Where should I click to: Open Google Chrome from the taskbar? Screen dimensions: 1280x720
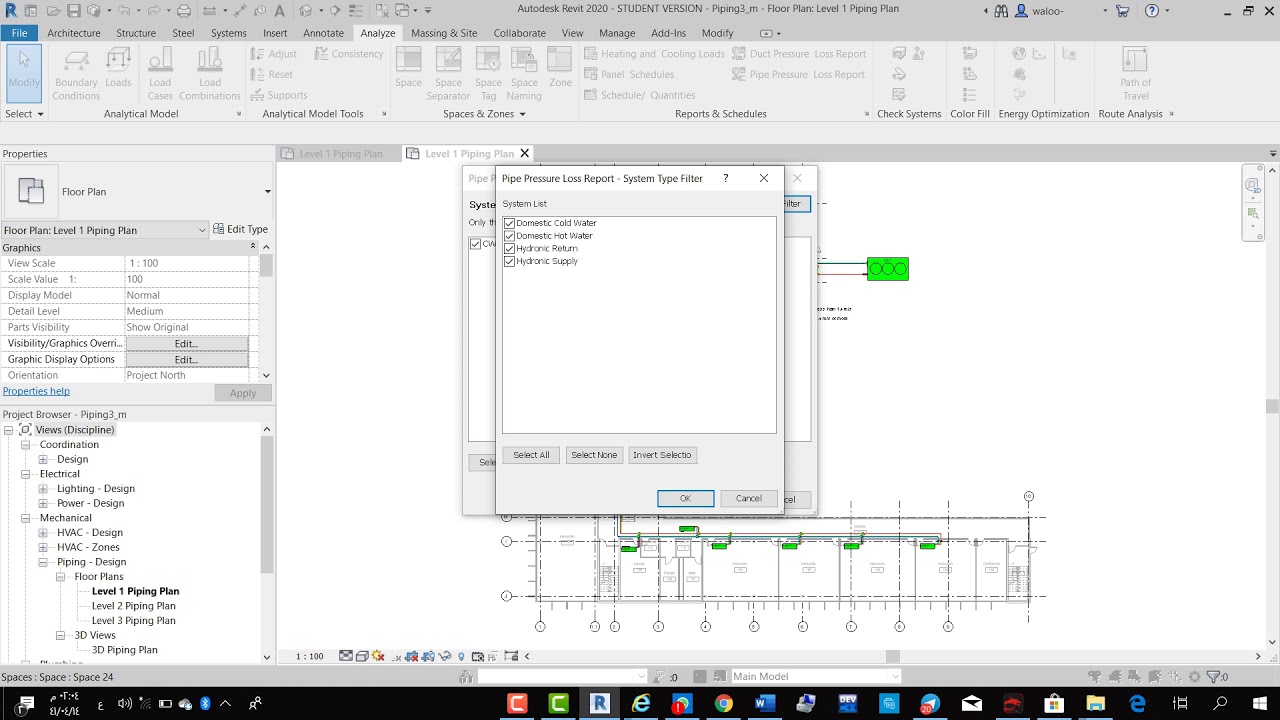click(x=723, y=704)
